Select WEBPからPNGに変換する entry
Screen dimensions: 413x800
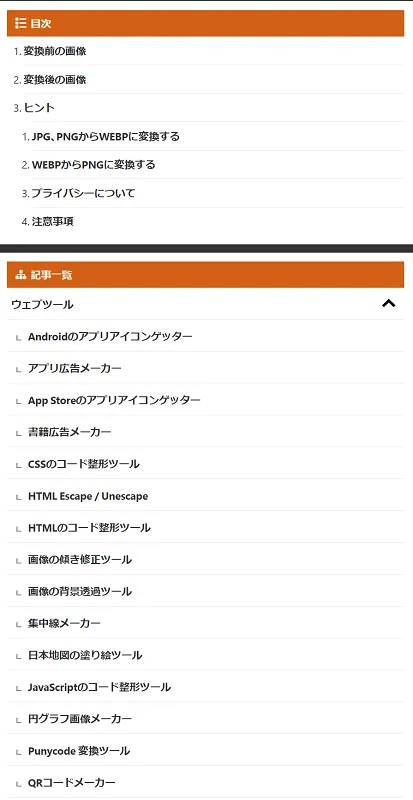[x=93, y=165]
